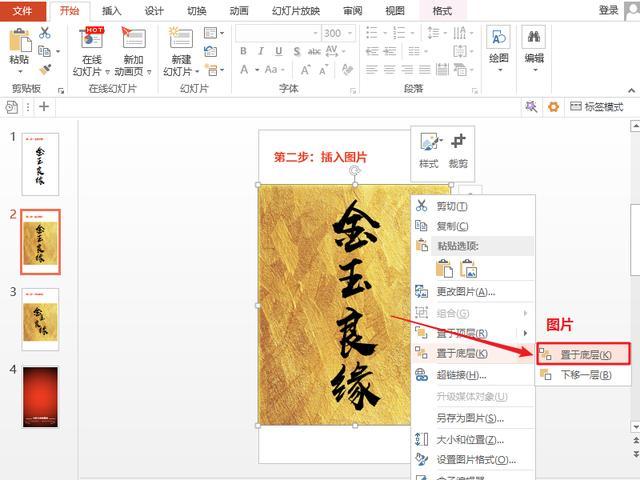Click the Cut scissors icon in ribbon
The height and width of the screenshot is (480, 640).
45,33
